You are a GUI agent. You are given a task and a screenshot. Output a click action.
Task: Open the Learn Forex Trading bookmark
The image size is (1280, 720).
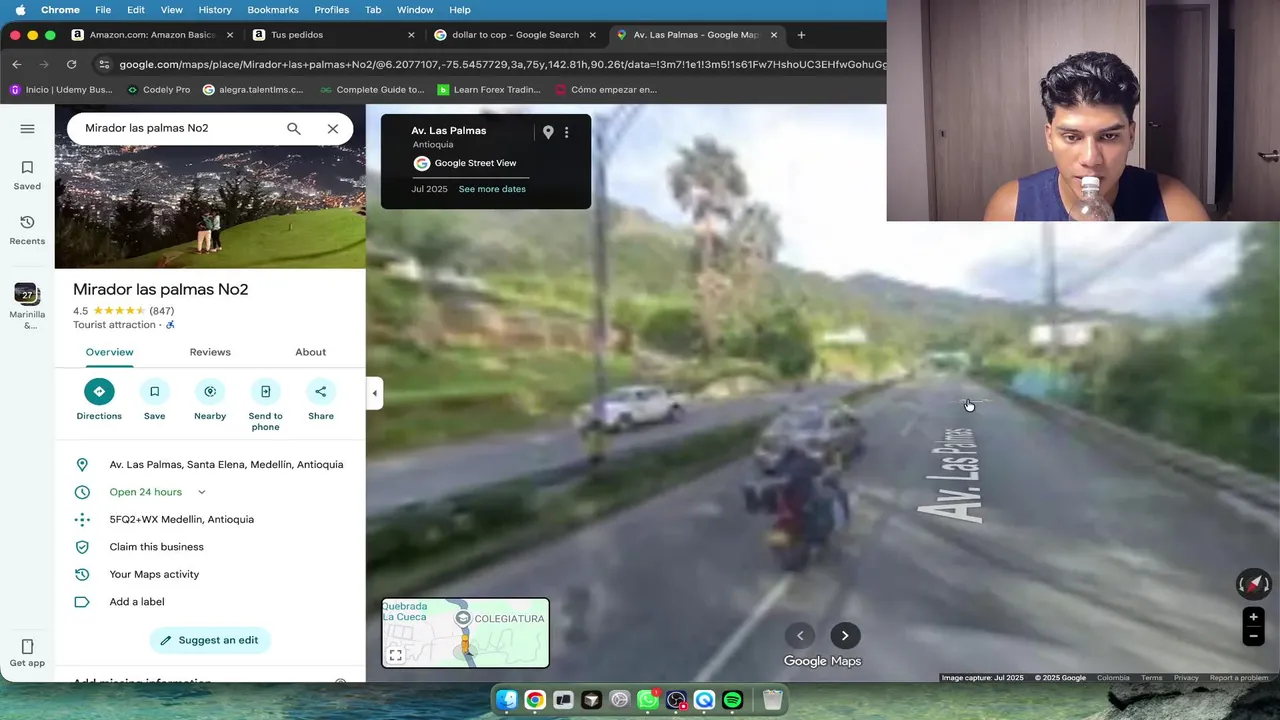489,89
